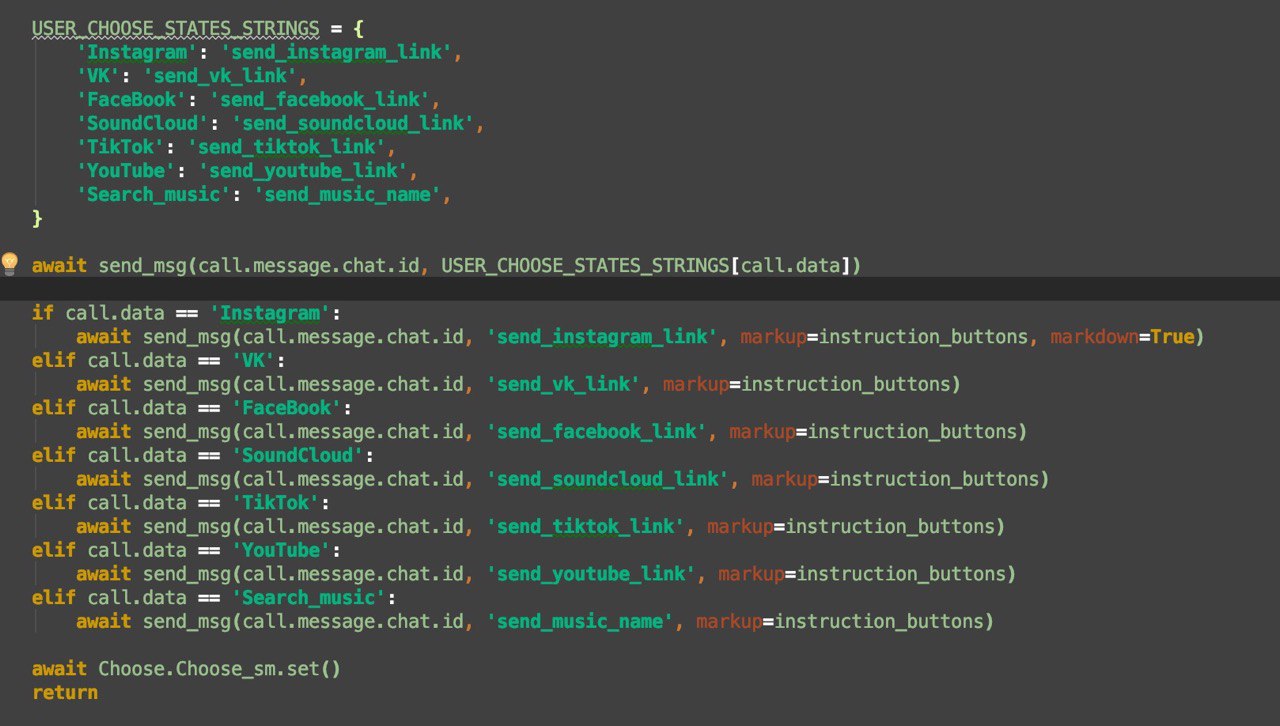Screen dimensions: 1280x726
Task: Click the 'YouTube' string in the elif condition
Action: [x=281, y=550]
